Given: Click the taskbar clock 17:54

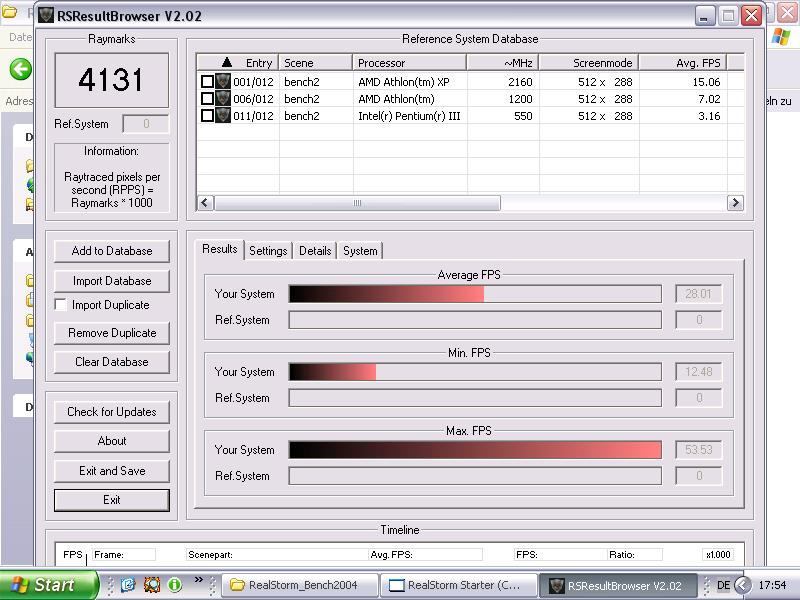Looking at the screenshot, I should pyautogui.click(x=772, y=585).
